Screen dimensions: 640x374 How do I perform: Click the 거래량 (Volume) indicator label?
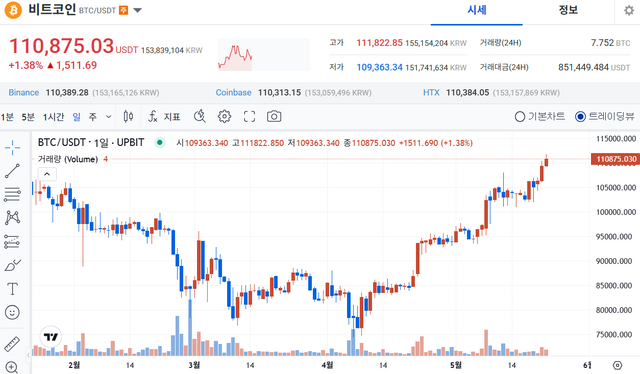68,159
